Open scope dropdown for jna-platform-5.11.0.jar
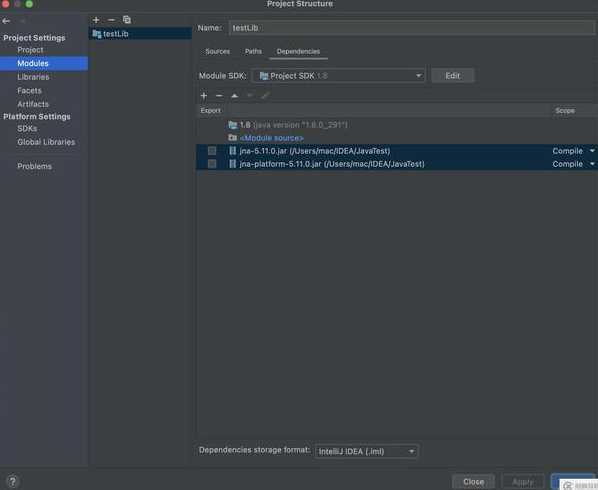This screenshot has width=598, height=490. pyautogui.click(x=592, y=164)
